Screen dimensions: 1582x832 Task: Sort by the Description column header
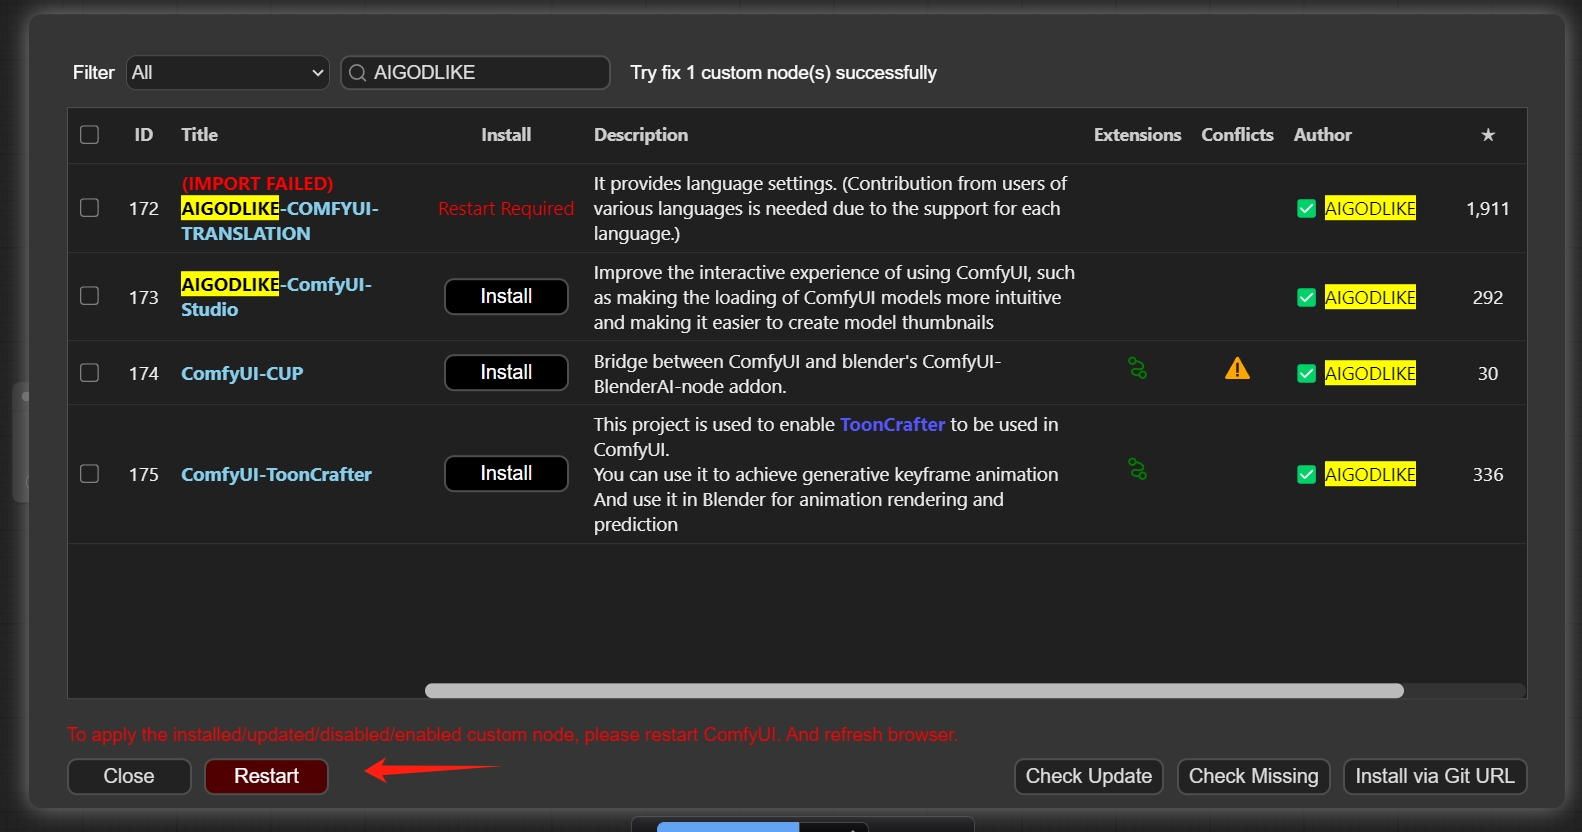pos(641,135)
